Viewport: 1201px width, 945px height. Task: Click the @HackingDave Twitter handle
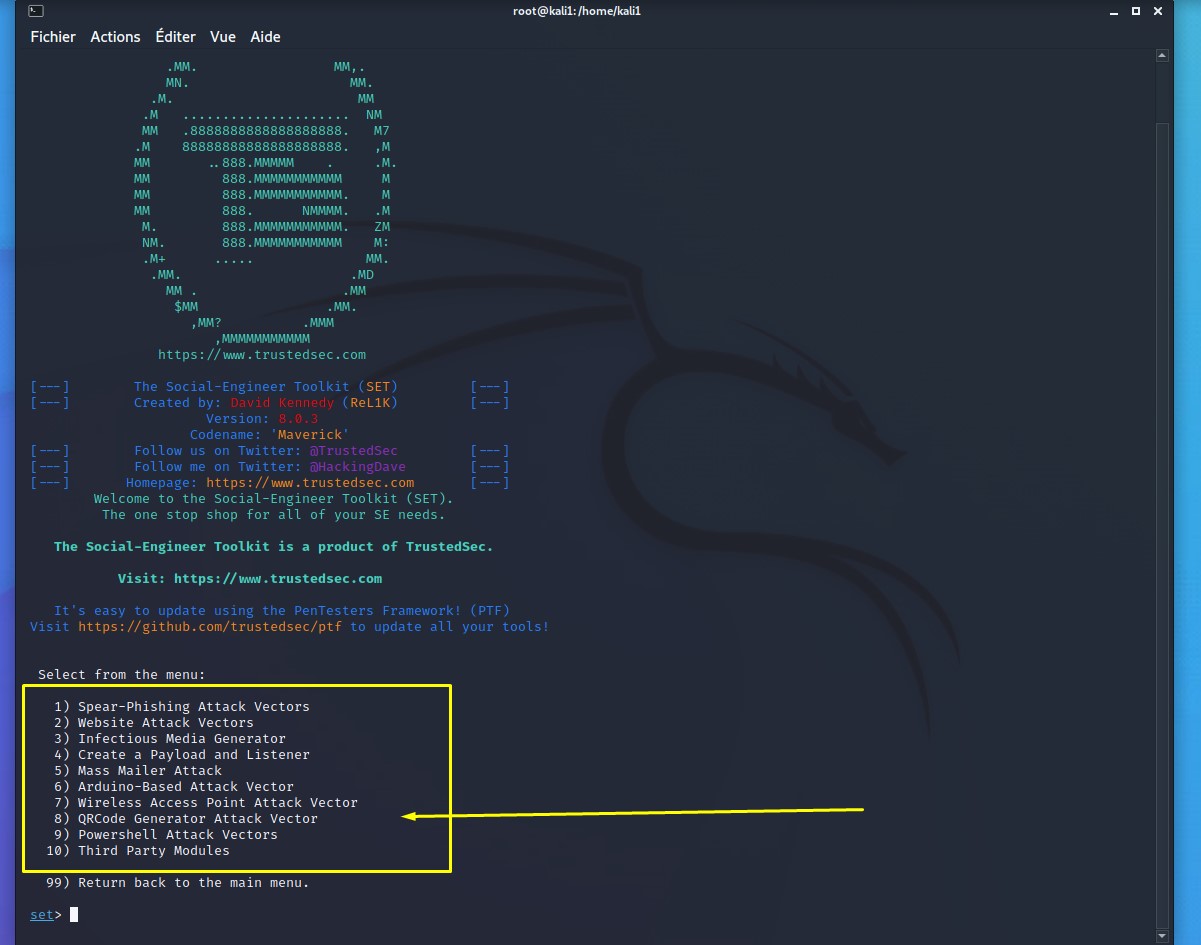tap(358, 466)
